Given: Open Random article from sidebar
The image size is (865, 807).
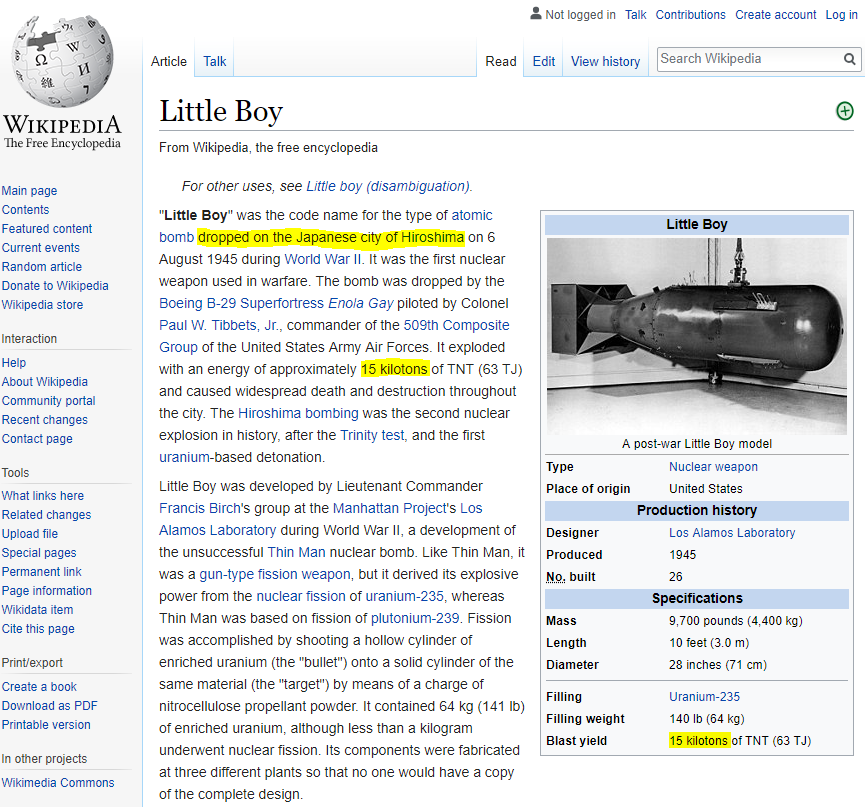Looking at the screenshot, I should [42, 267].
